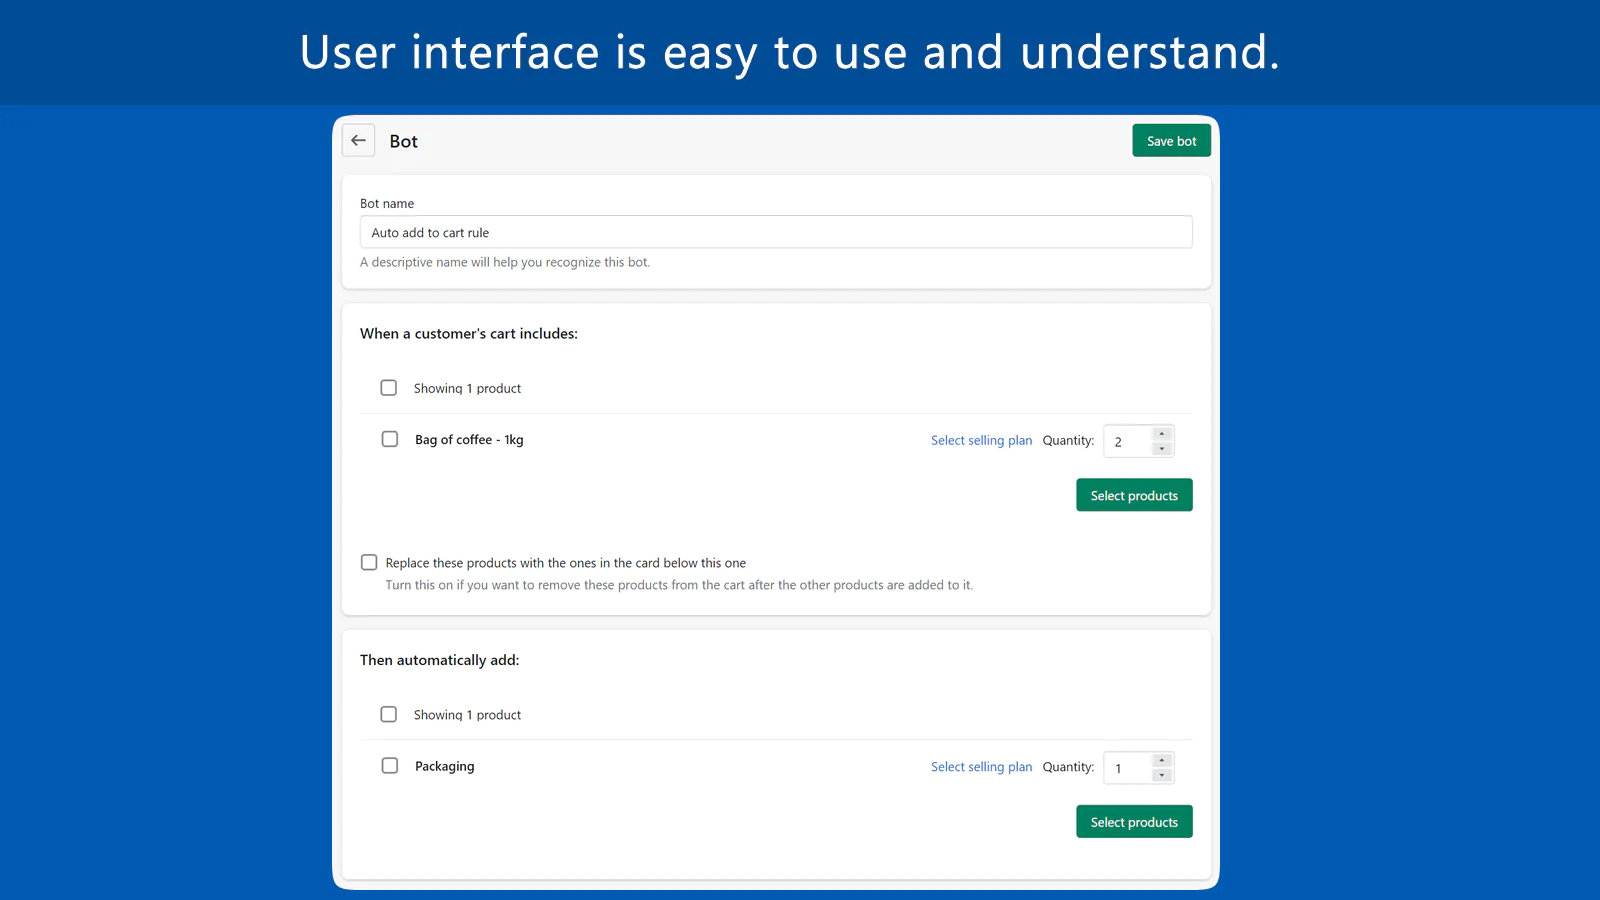Increase Packaging quantity with up arrow

1162,761
